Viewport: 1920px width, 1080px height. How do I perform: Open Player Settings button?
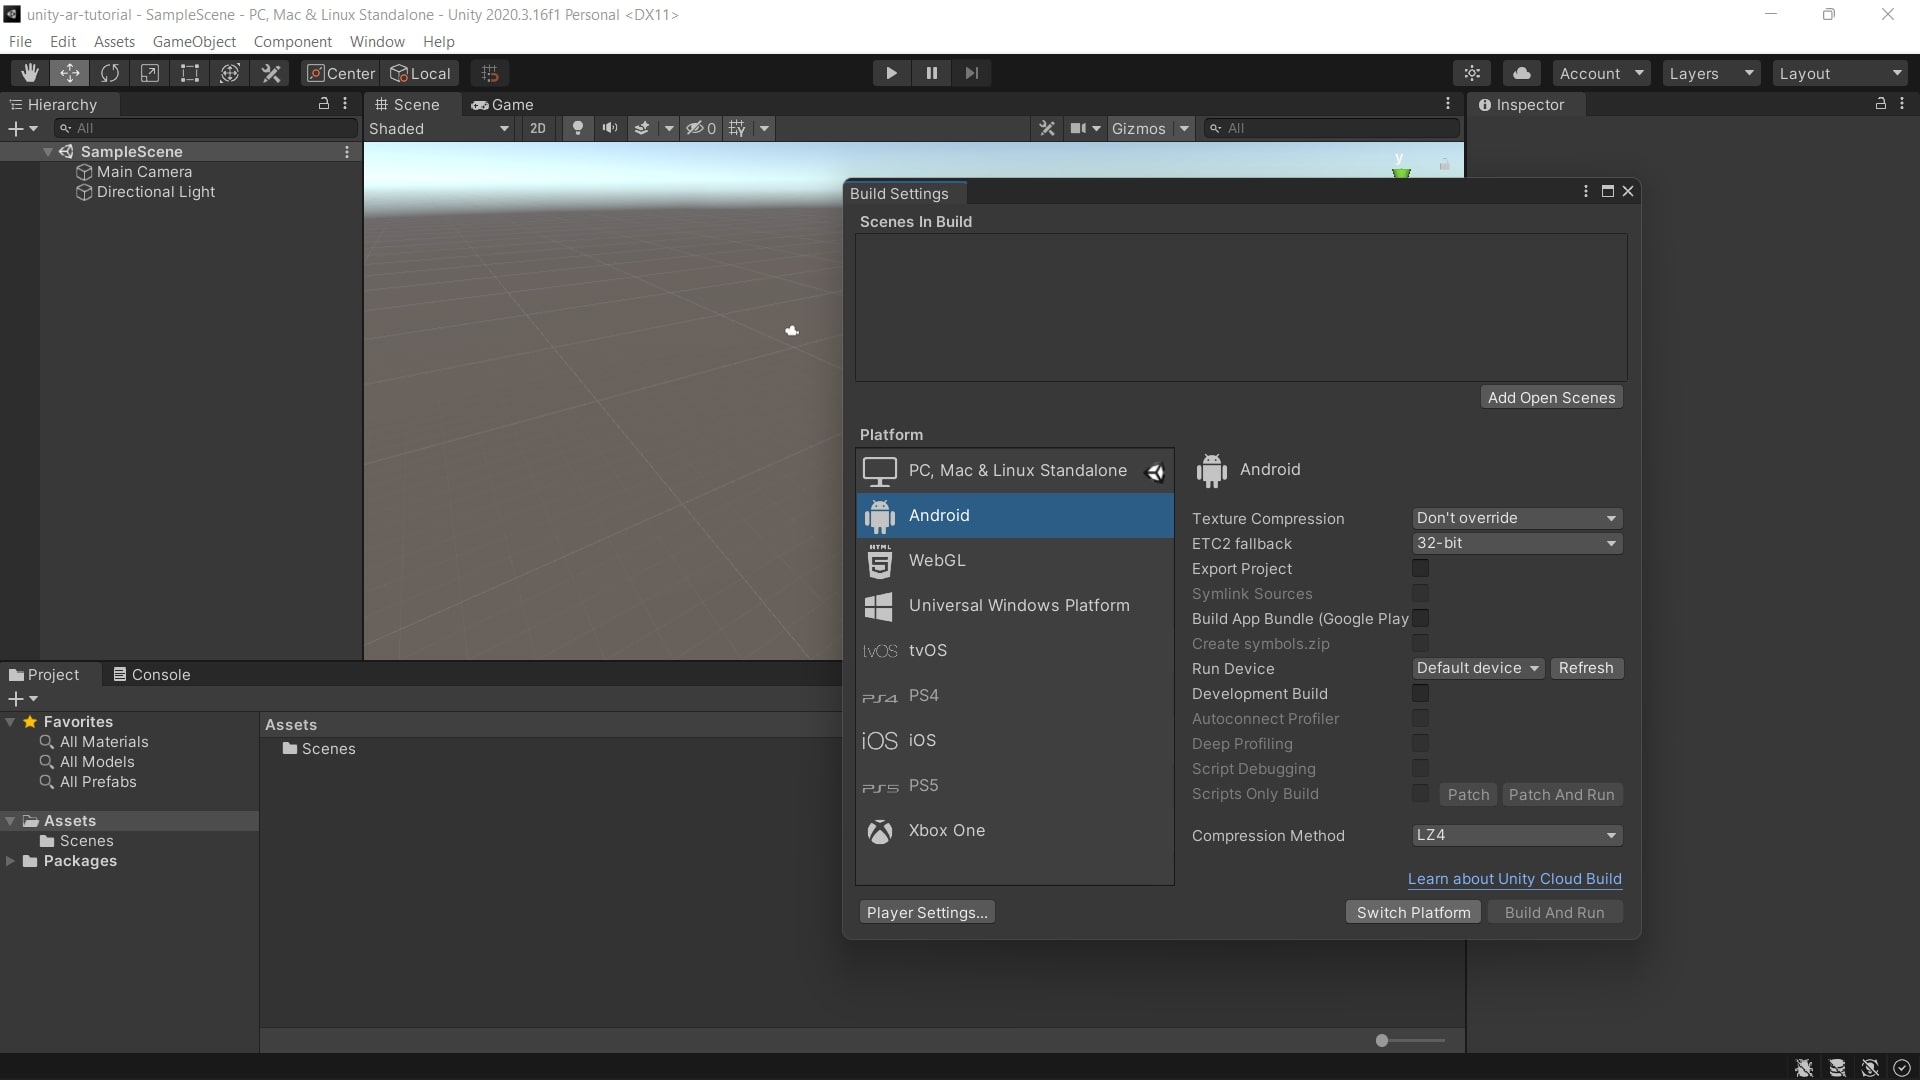click(x=927, y=912)
